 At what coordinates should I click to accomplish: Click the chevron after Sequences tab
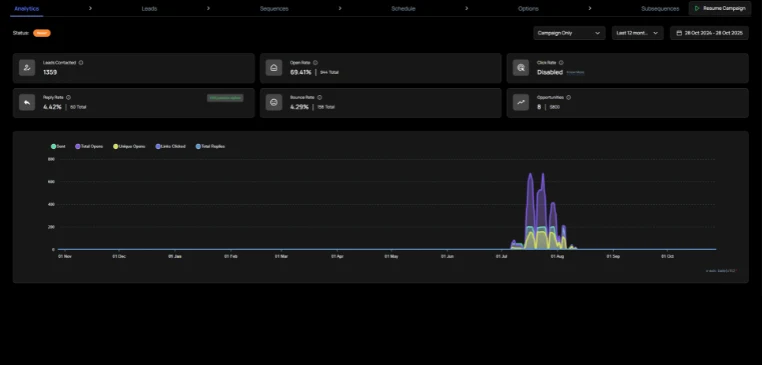coord(340,8)
